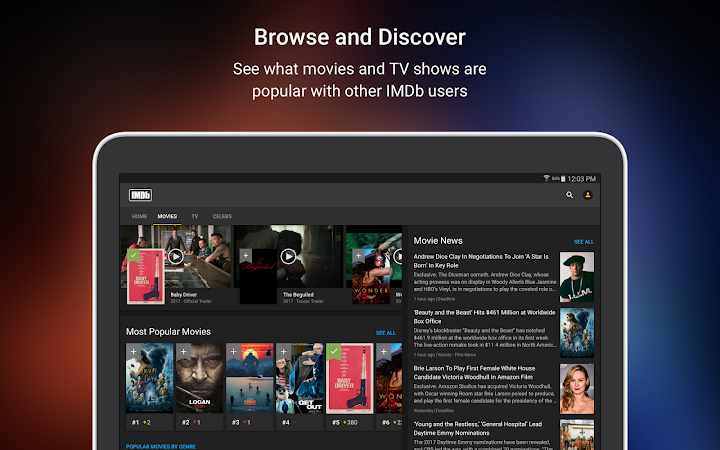Image resolution: width=720 pixels, height=450 pixels.
Task: See all Movie News
Action: pos(584,242)
